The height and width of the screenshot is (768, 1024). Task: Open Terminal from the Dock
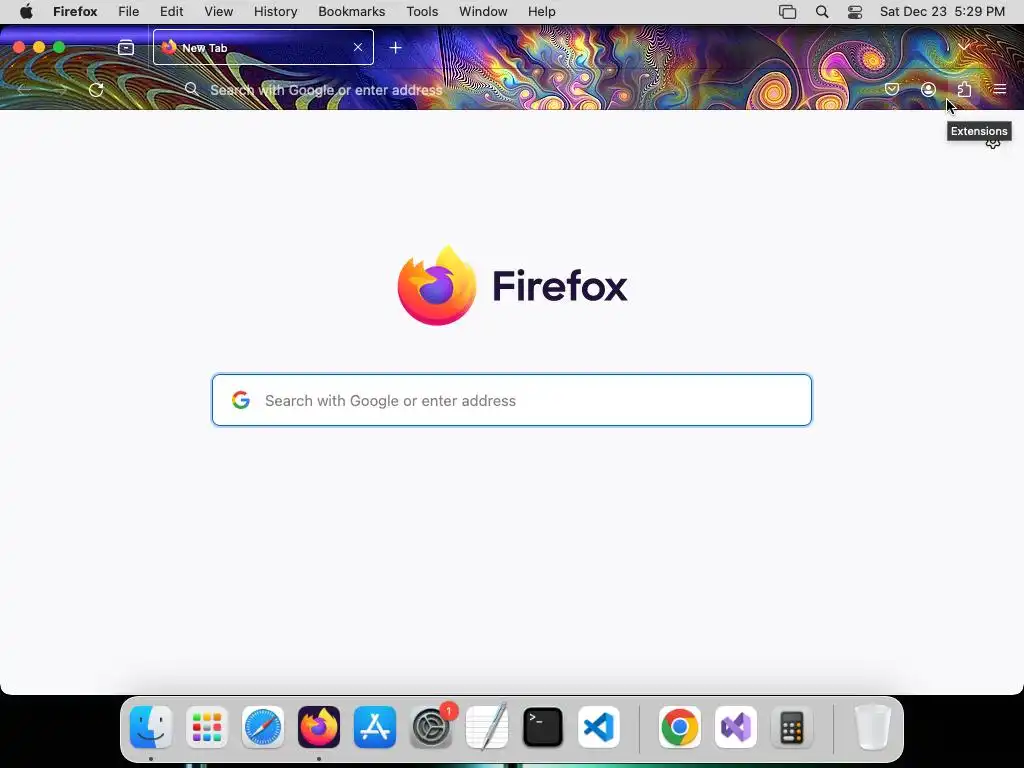pyautogui.click(x=543, y=727)
